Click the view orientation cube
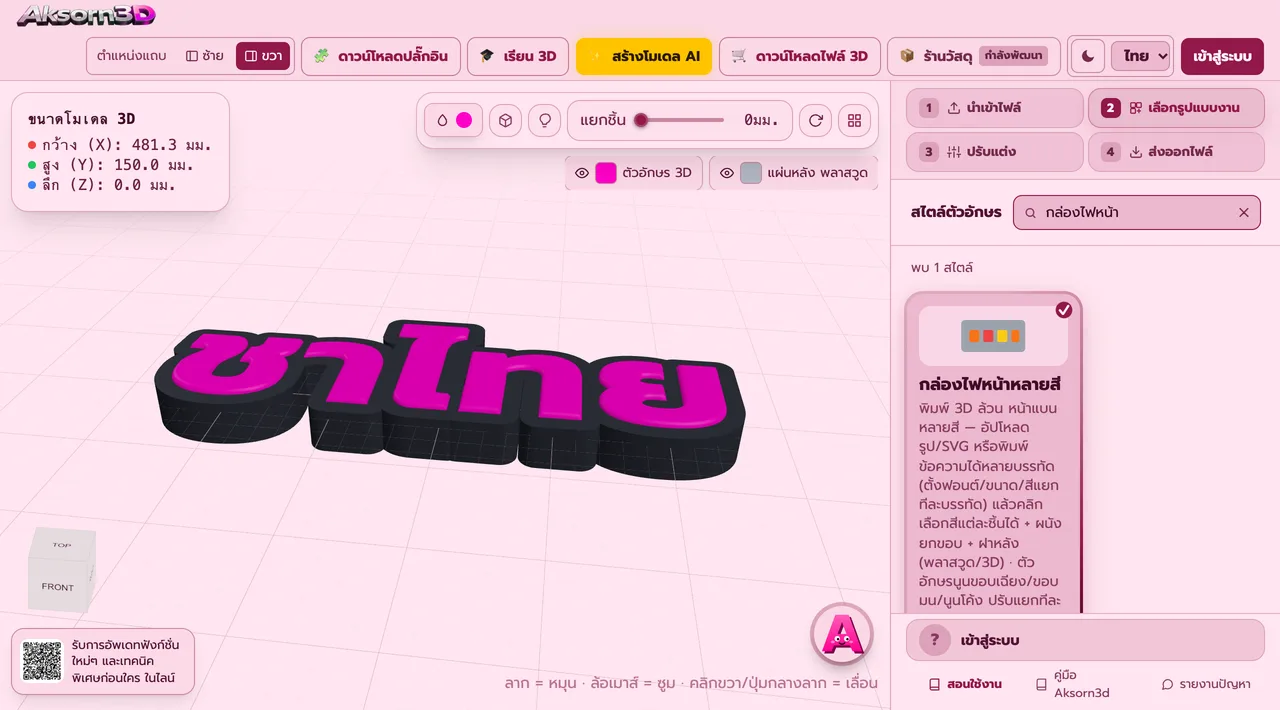The height and width of the screenshot is (710, 1280). pyautogui.click(x=62, y=569)
